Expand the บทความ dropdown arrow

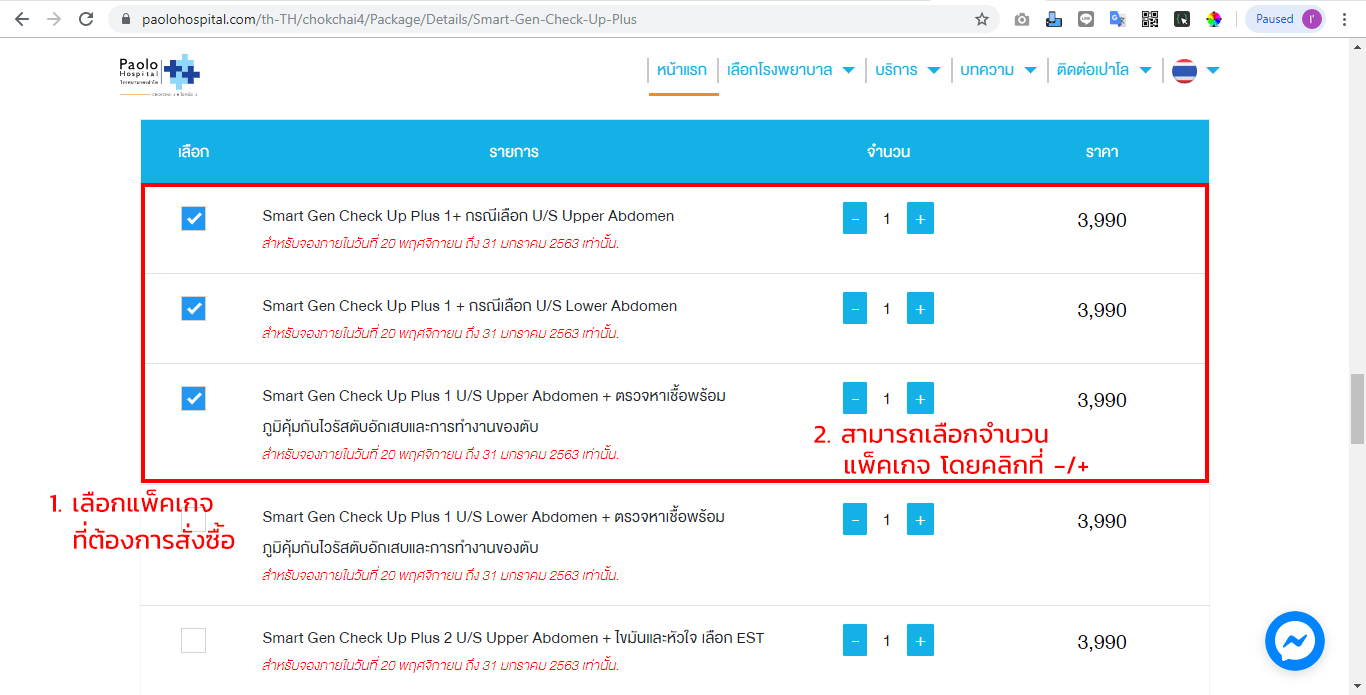click(x=1030, y=70)
